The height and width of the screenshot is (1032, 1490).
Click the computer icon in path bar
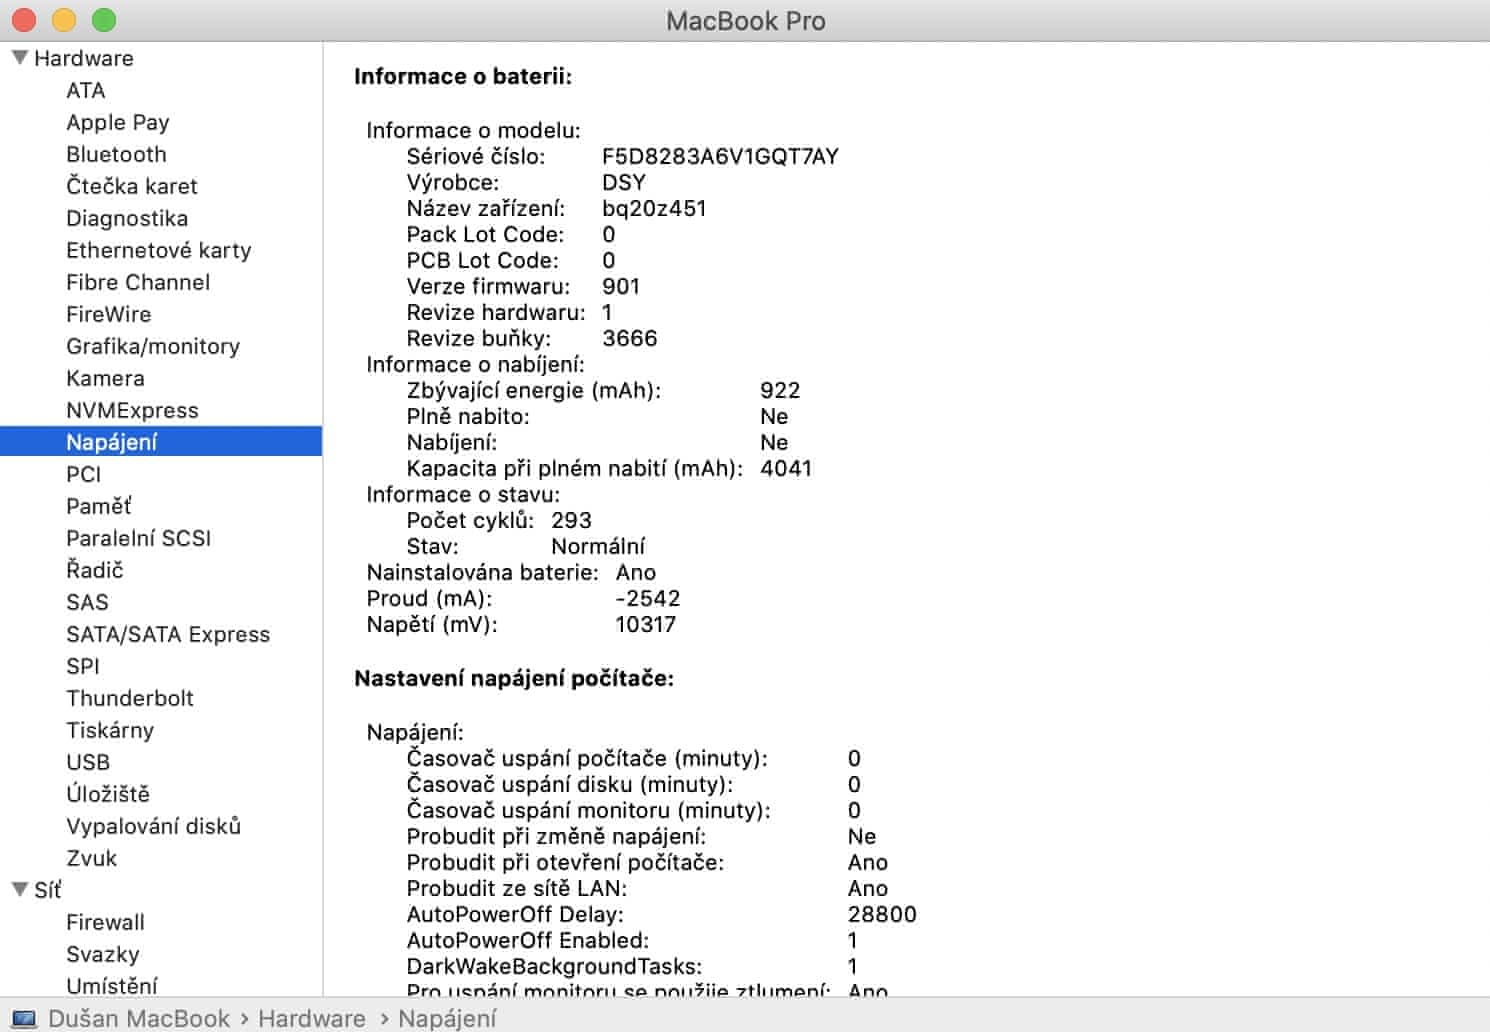click(24, 1018)
